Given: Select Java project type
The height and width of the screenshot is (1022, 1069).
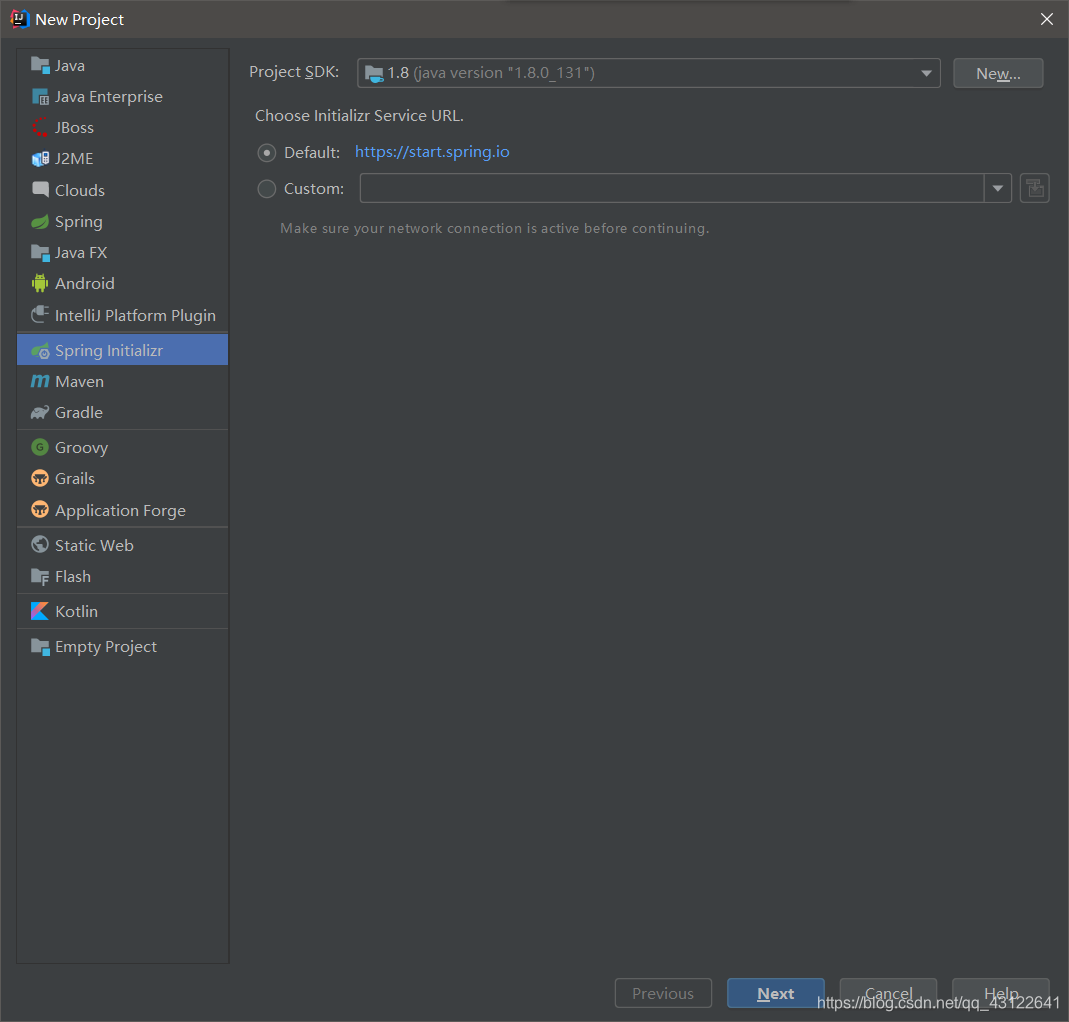Looking at the screenshot, I should coord(123,65).
